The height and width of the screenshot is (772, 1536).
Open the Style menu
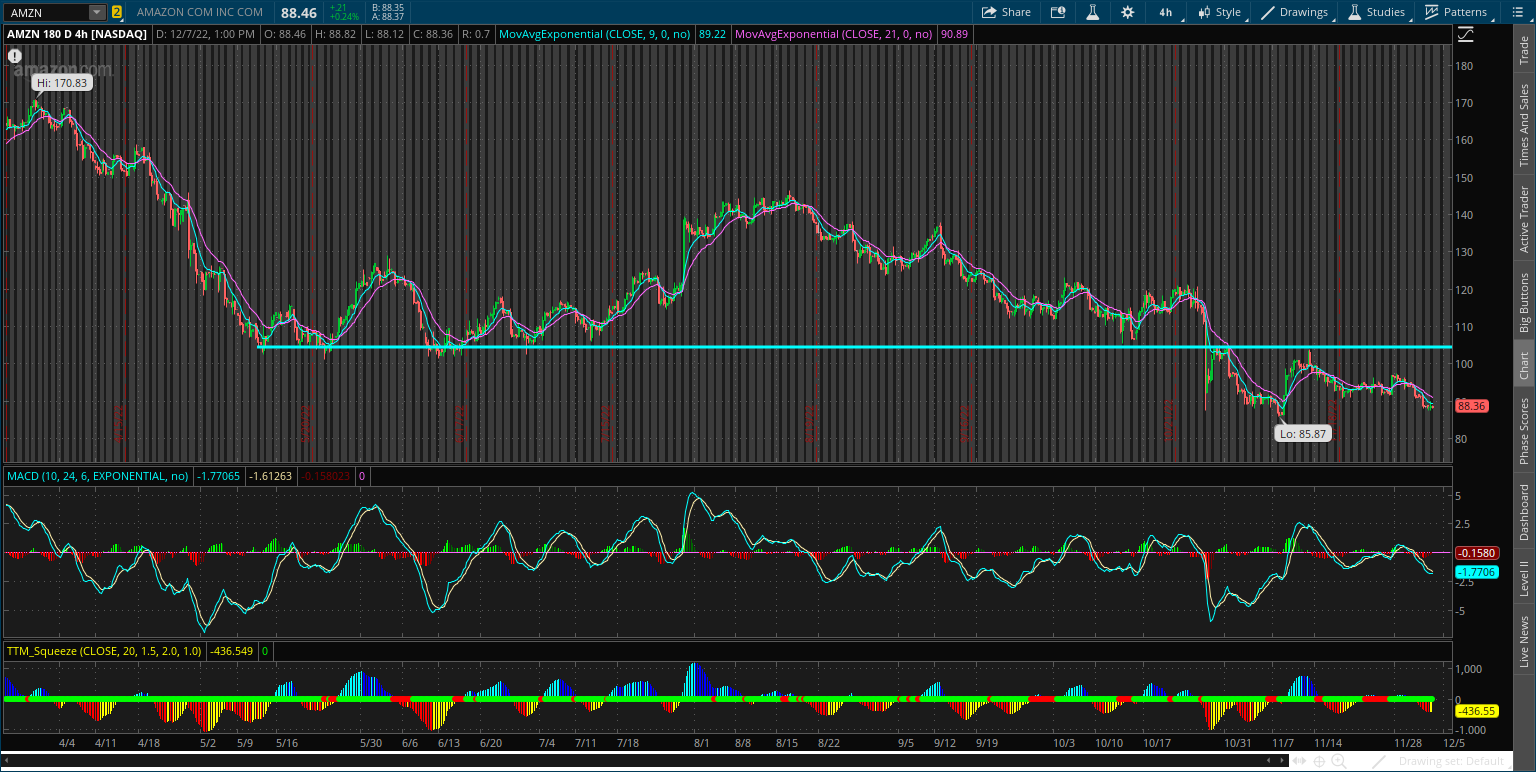[1219, 12]
